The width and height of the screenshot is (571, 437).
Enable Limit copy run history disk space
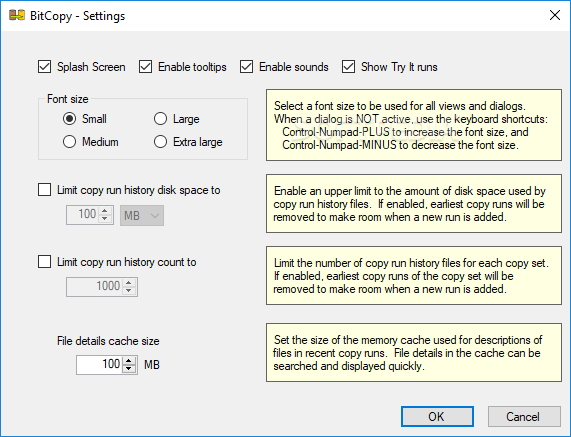pyautogui.click(x=44, y=190)
